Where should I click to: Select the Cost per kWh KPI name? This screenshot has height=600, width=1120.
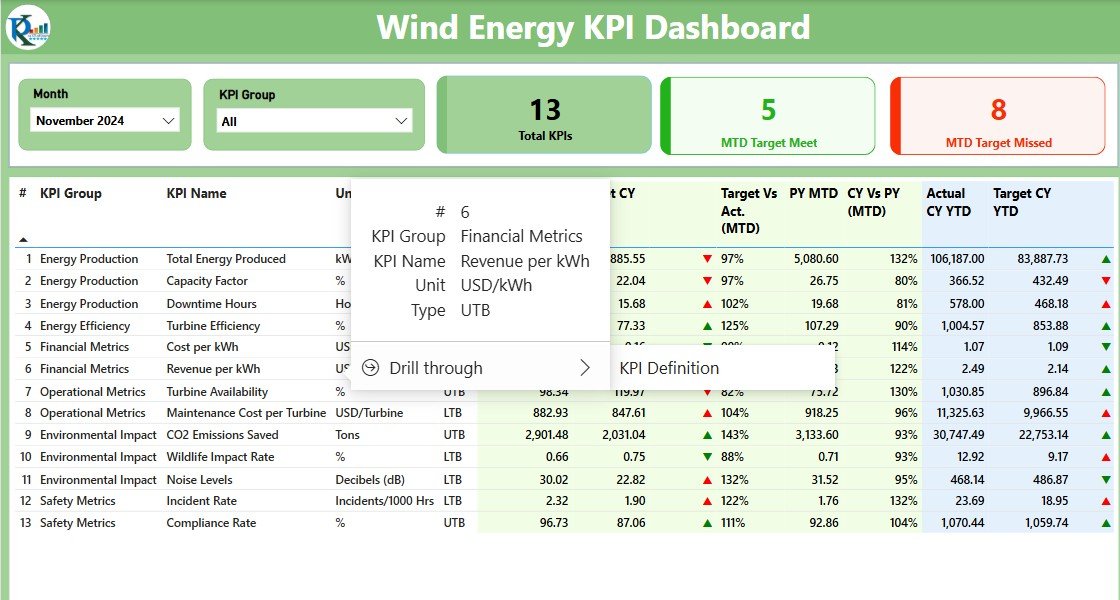(202, 347)
